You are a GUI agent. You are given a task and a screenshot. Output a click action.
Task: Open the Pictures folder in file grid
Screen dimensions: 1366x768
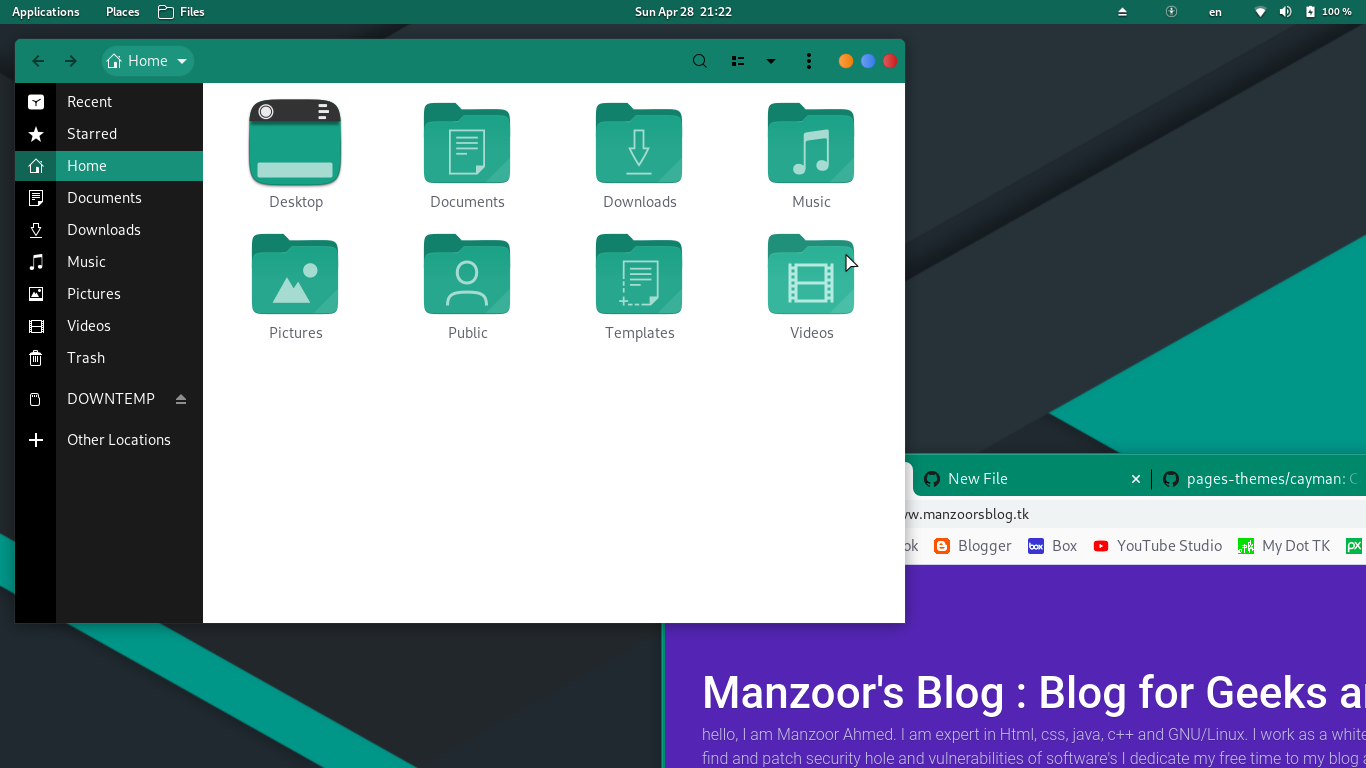click(x=295, y=275)
